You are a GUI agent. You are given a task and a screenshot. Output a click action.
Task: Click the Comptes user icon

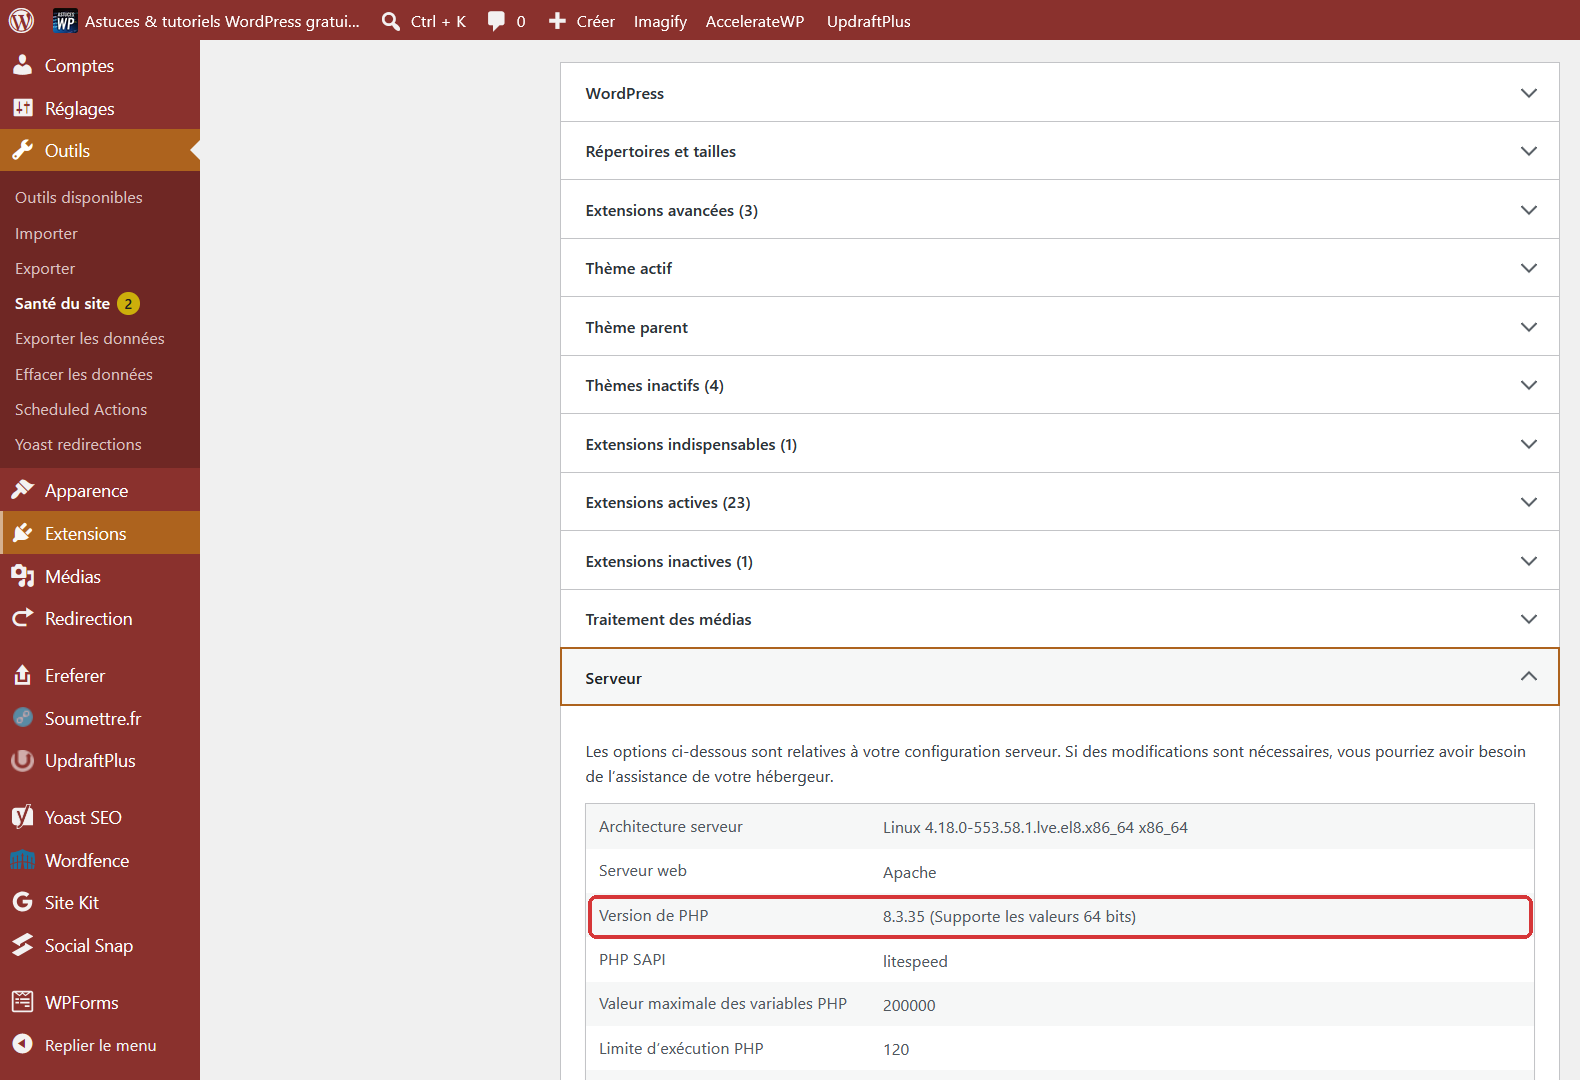[x=23, y=65]
